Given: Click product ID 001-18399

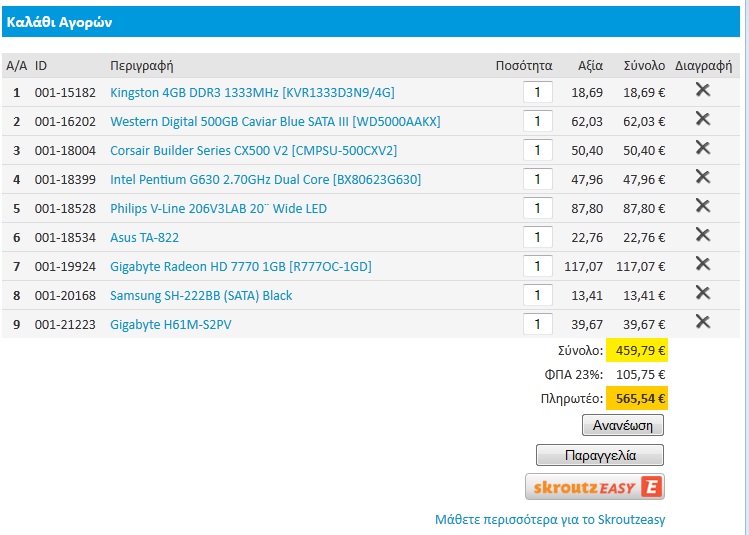Looking at the screenshot, I should (65, 180).
